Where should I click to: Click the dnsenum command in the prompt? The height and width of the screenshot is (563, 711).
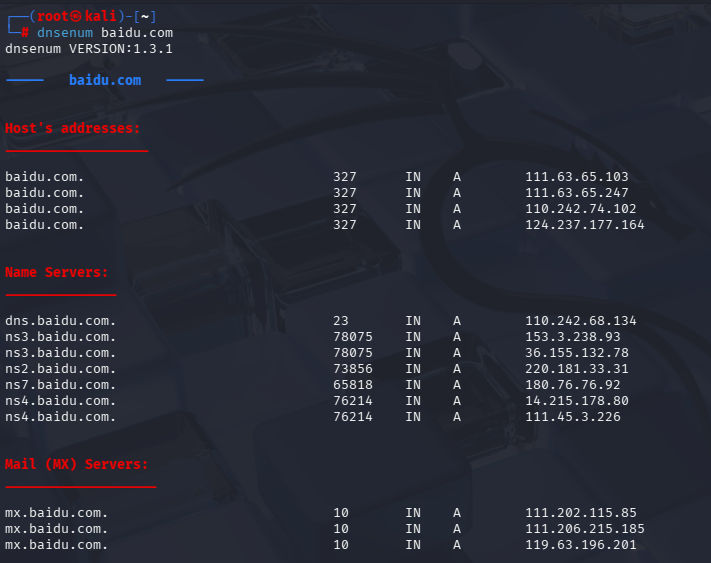65,33
